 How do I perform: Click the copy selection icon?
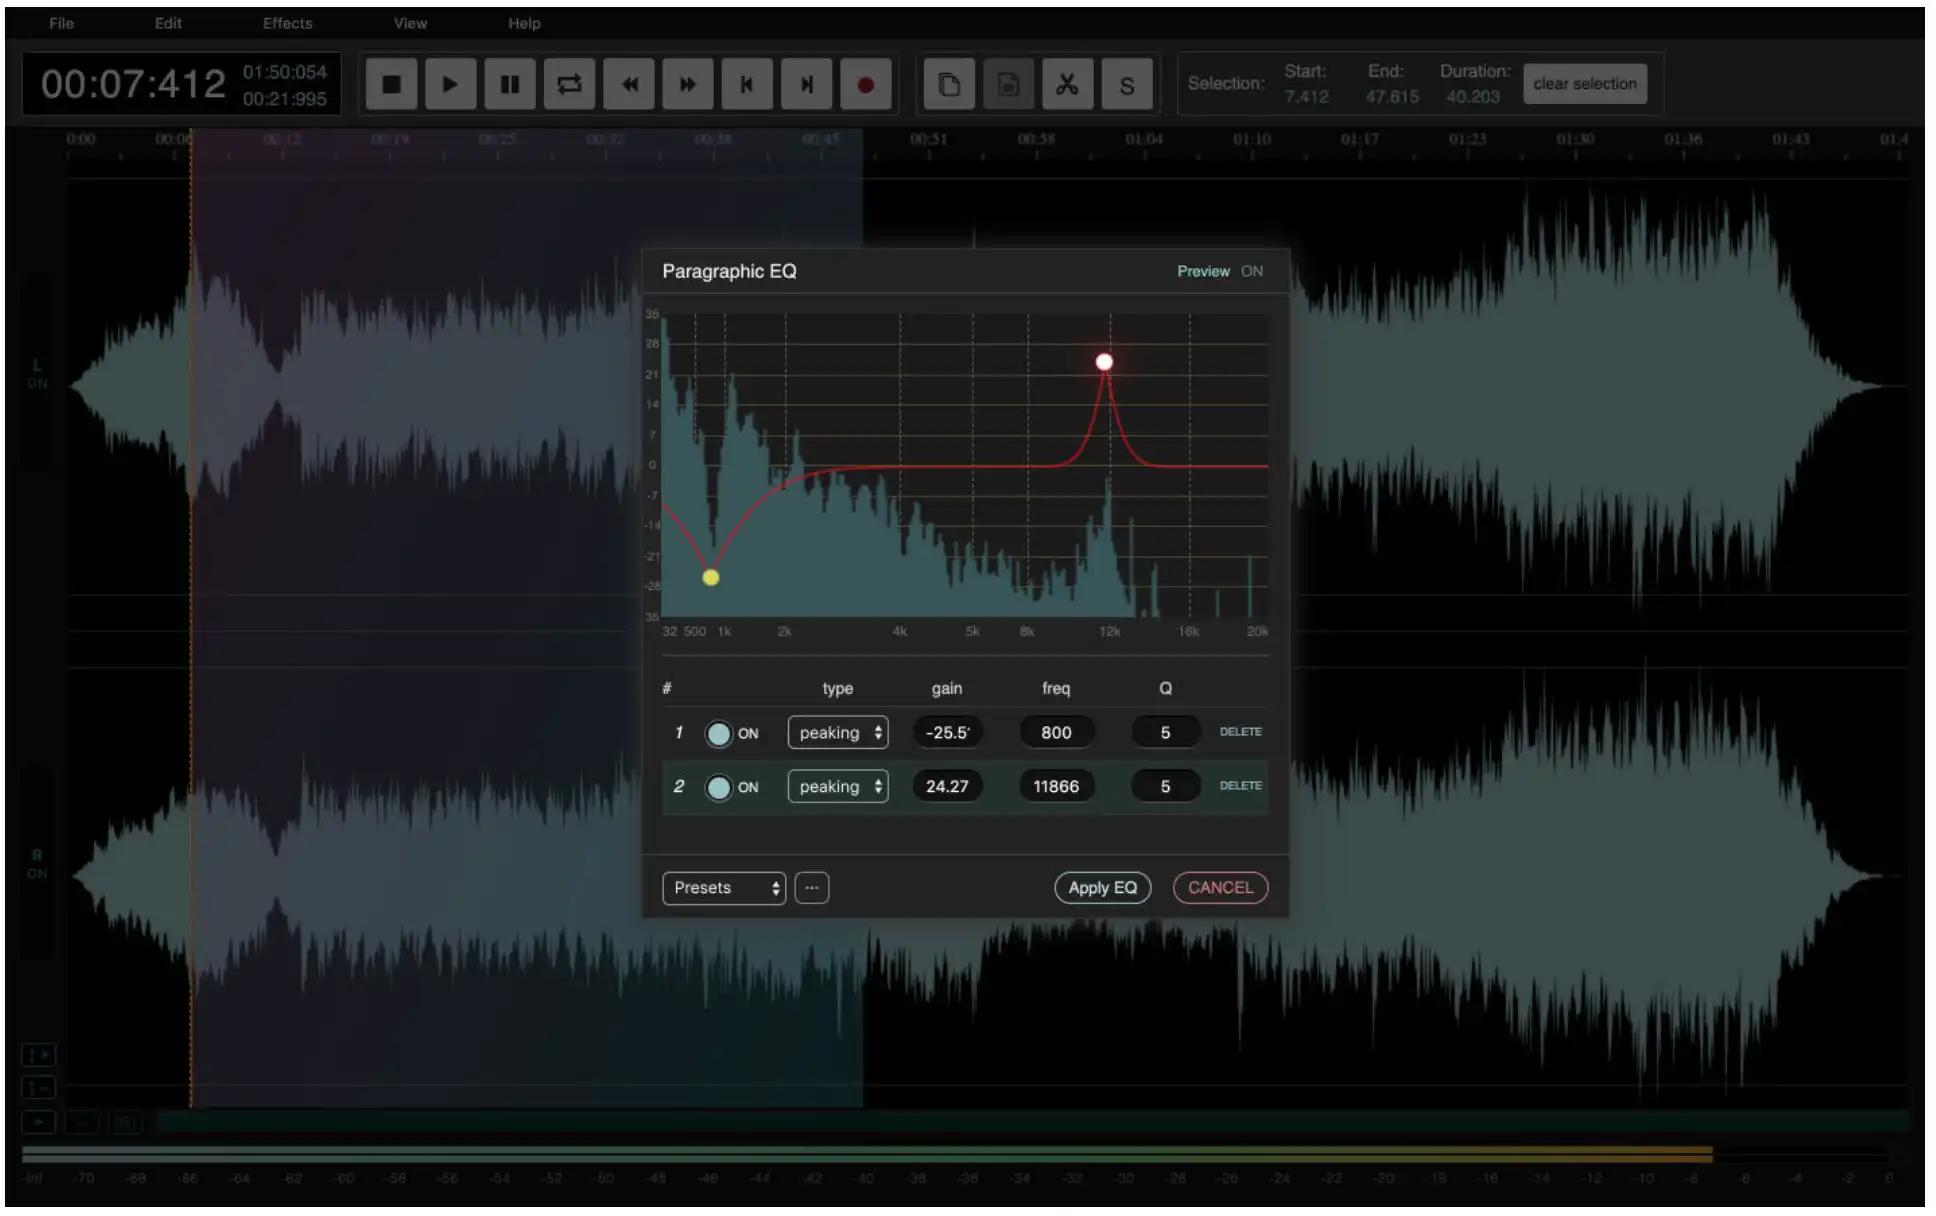949,84
